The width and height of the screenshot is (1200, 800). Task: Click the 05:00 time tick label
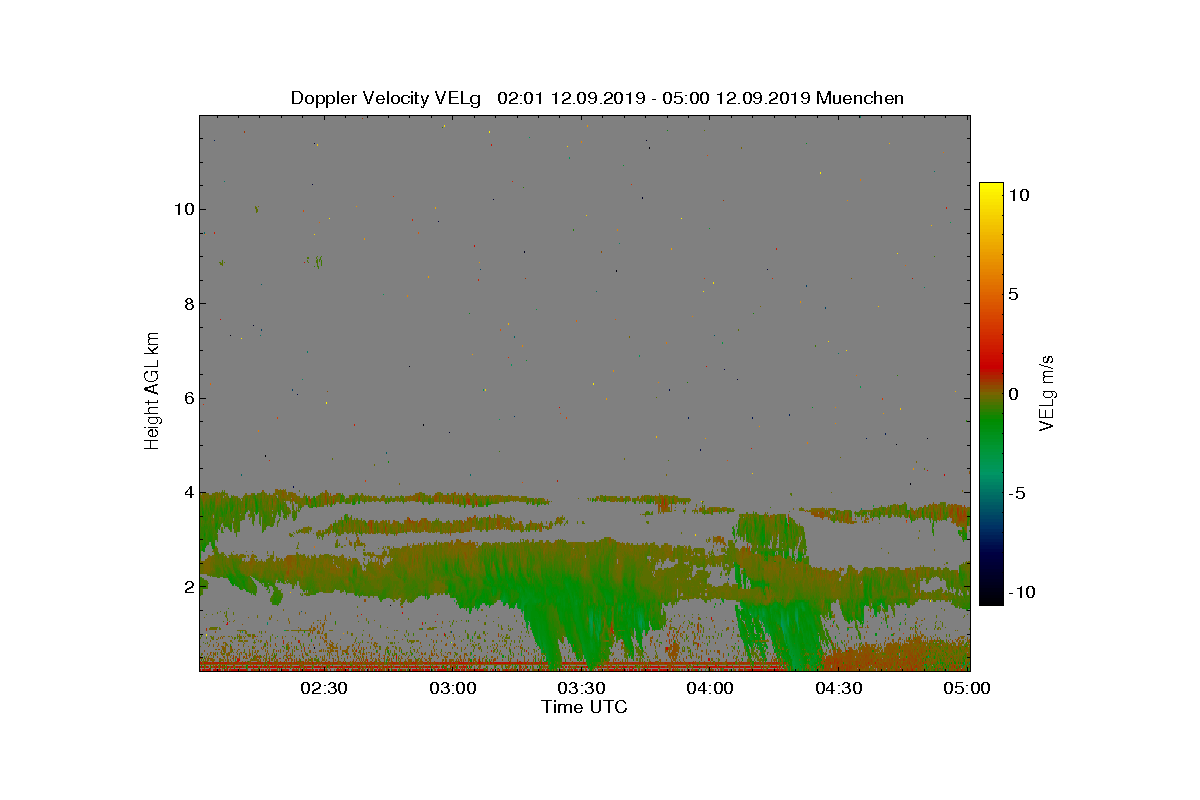click(968, 689)
